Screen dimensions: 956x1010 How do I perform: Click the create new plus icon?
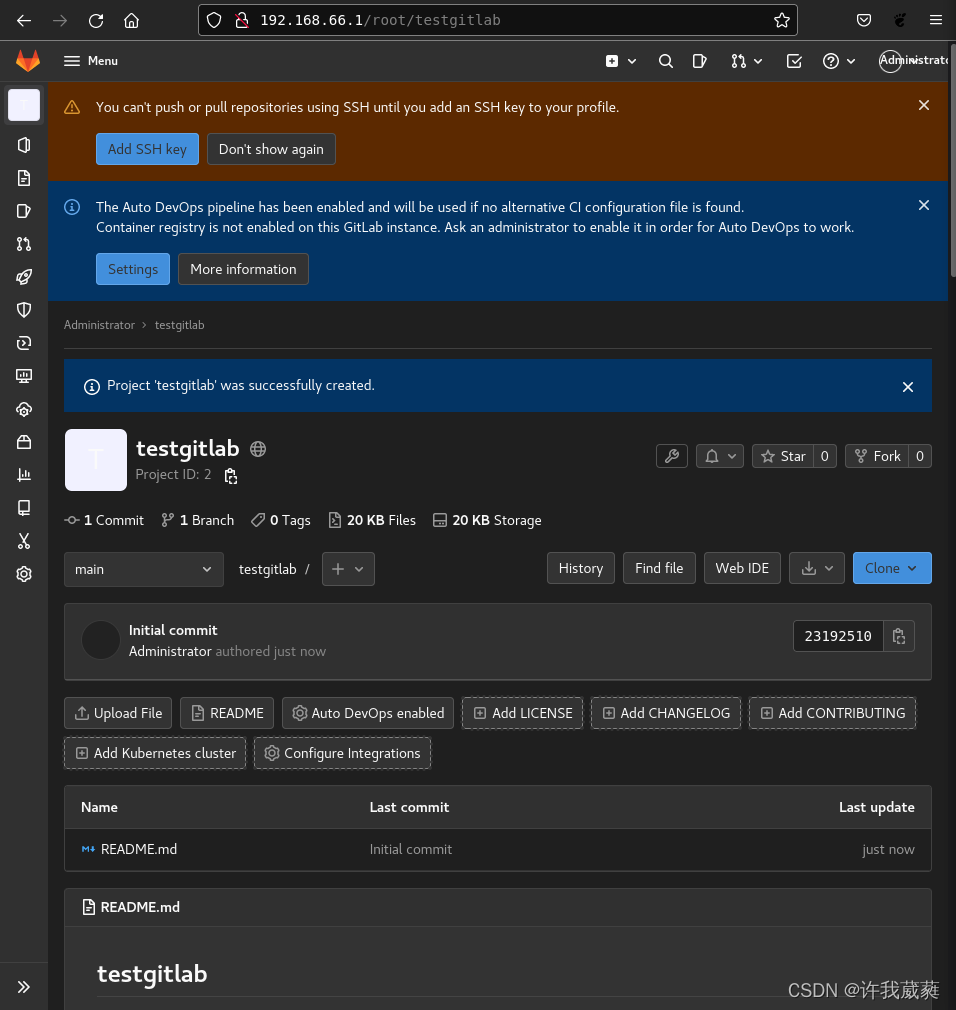612,61
